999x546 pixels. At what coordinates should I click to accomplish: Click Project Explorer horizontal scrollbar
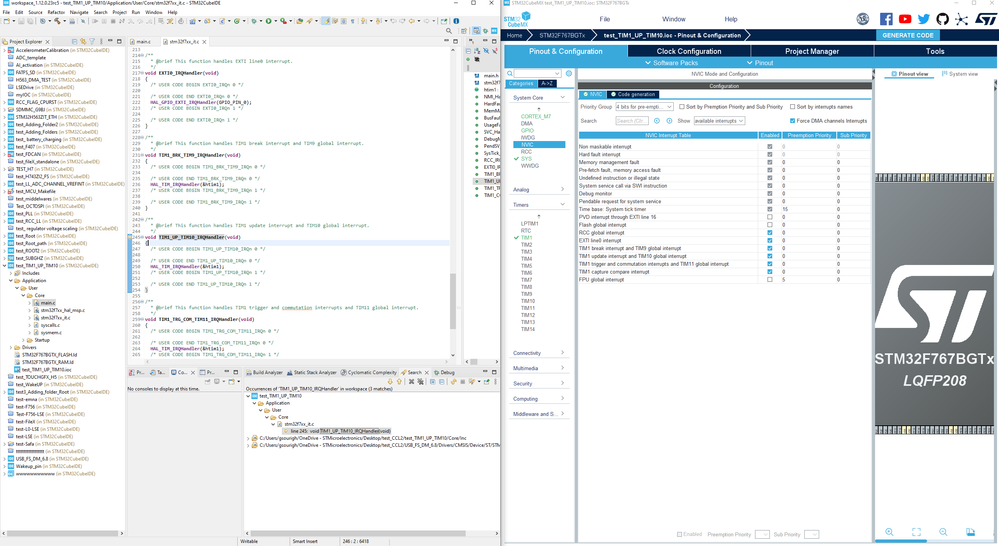tap(62, 533)
